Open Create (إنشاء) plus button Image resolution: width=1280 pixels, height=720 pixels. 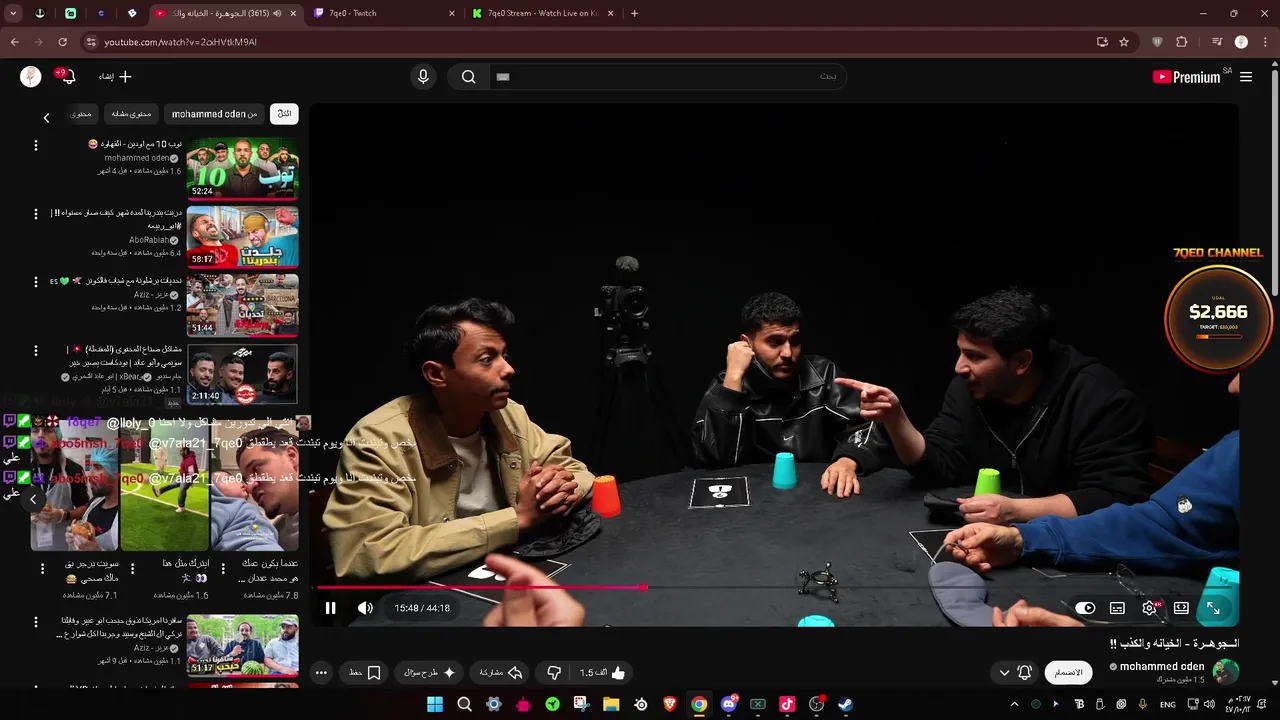pos(115,77)
